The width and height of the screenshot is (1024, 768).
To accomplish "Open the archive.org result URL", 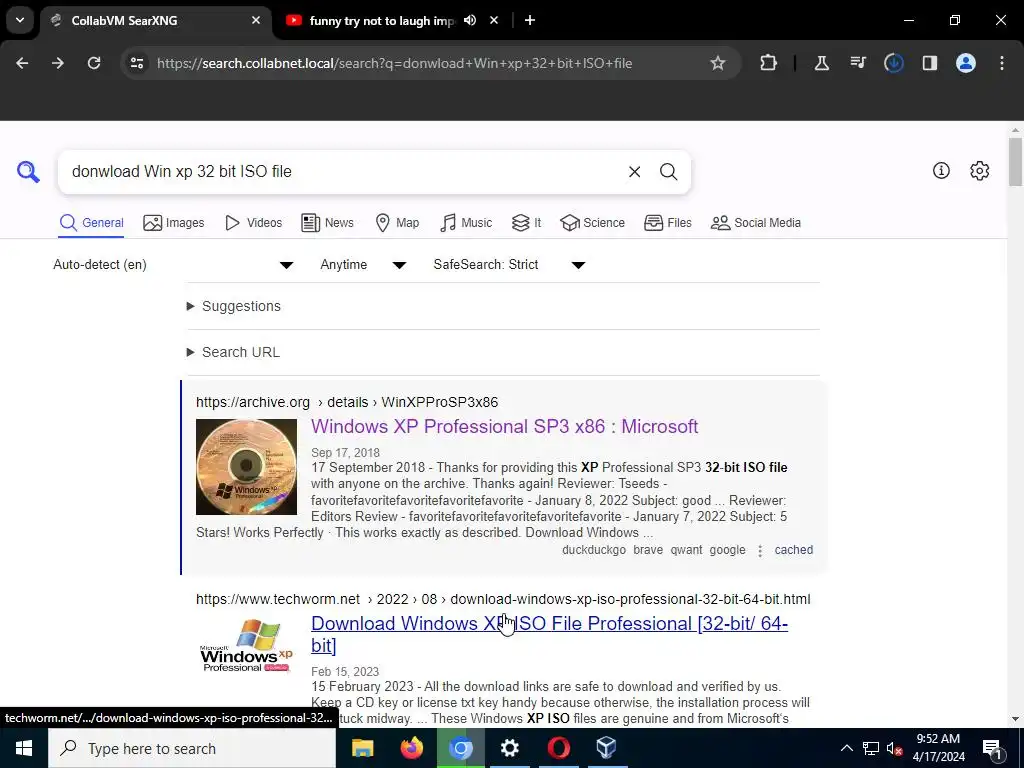I will click(347, 402).
